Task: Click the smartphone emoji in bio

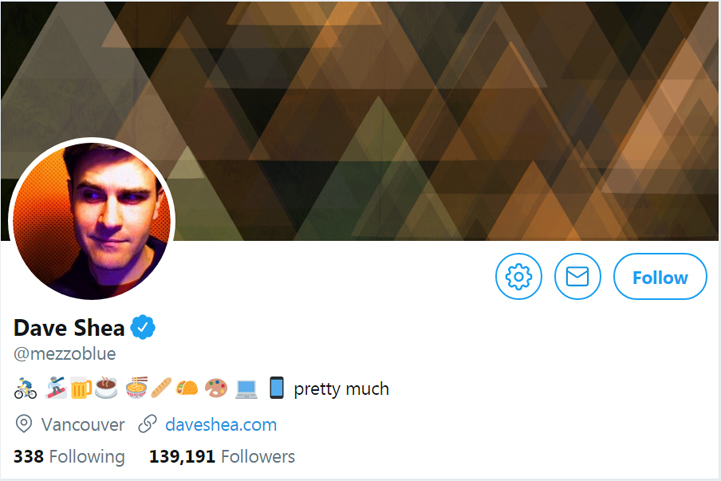Action: 276,388
